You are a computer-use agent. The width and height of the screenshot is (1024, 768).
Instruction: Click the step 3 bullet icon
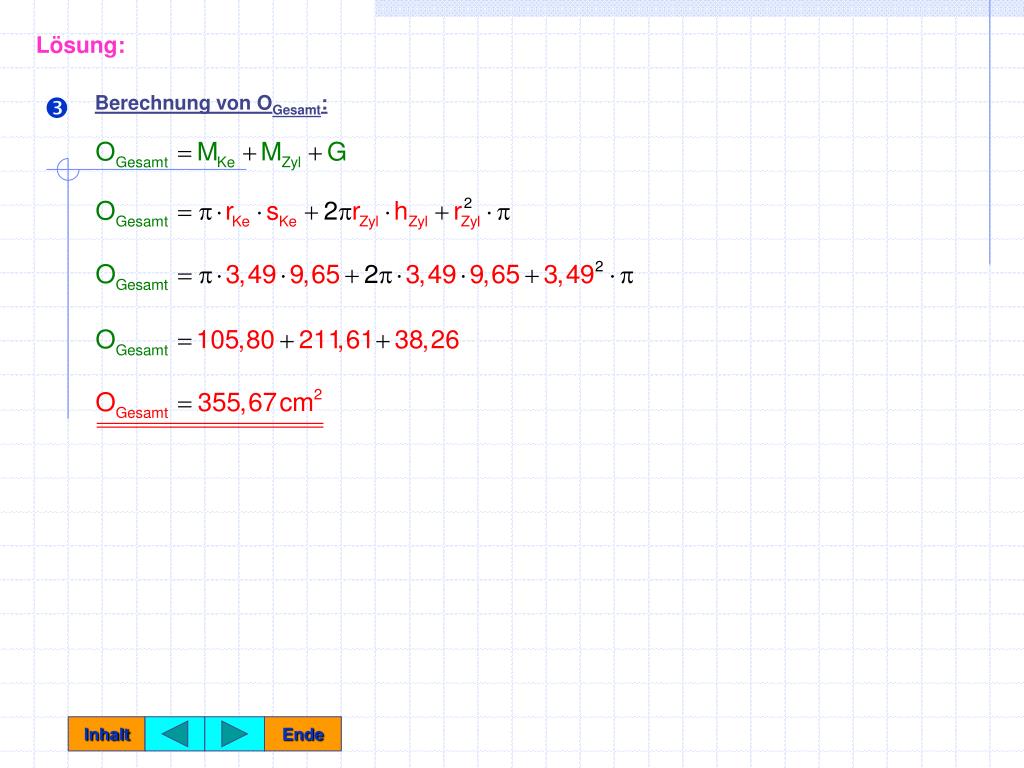[x=57, y=107]
